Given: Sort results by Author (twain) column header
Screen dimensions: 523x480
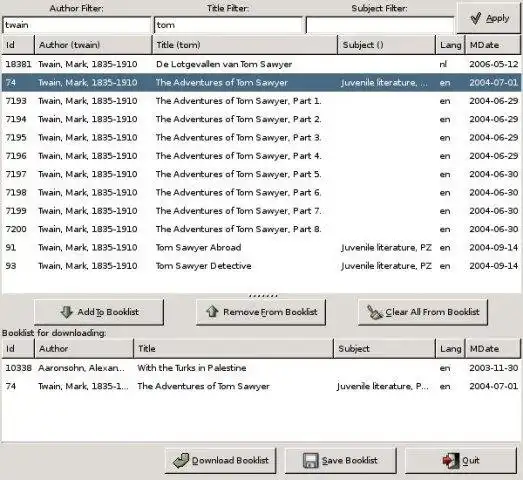Looking at the screenshot, I should click(x=93, y=45).
